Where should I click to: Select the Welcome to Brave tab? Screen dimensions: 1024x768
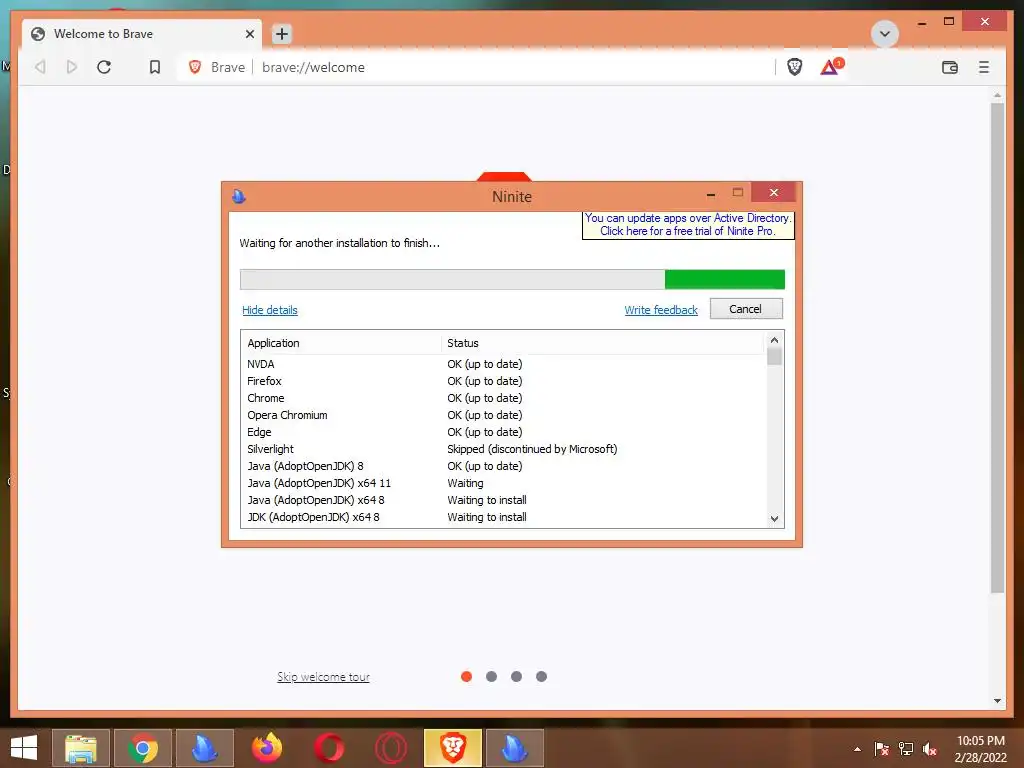(142, 34)
